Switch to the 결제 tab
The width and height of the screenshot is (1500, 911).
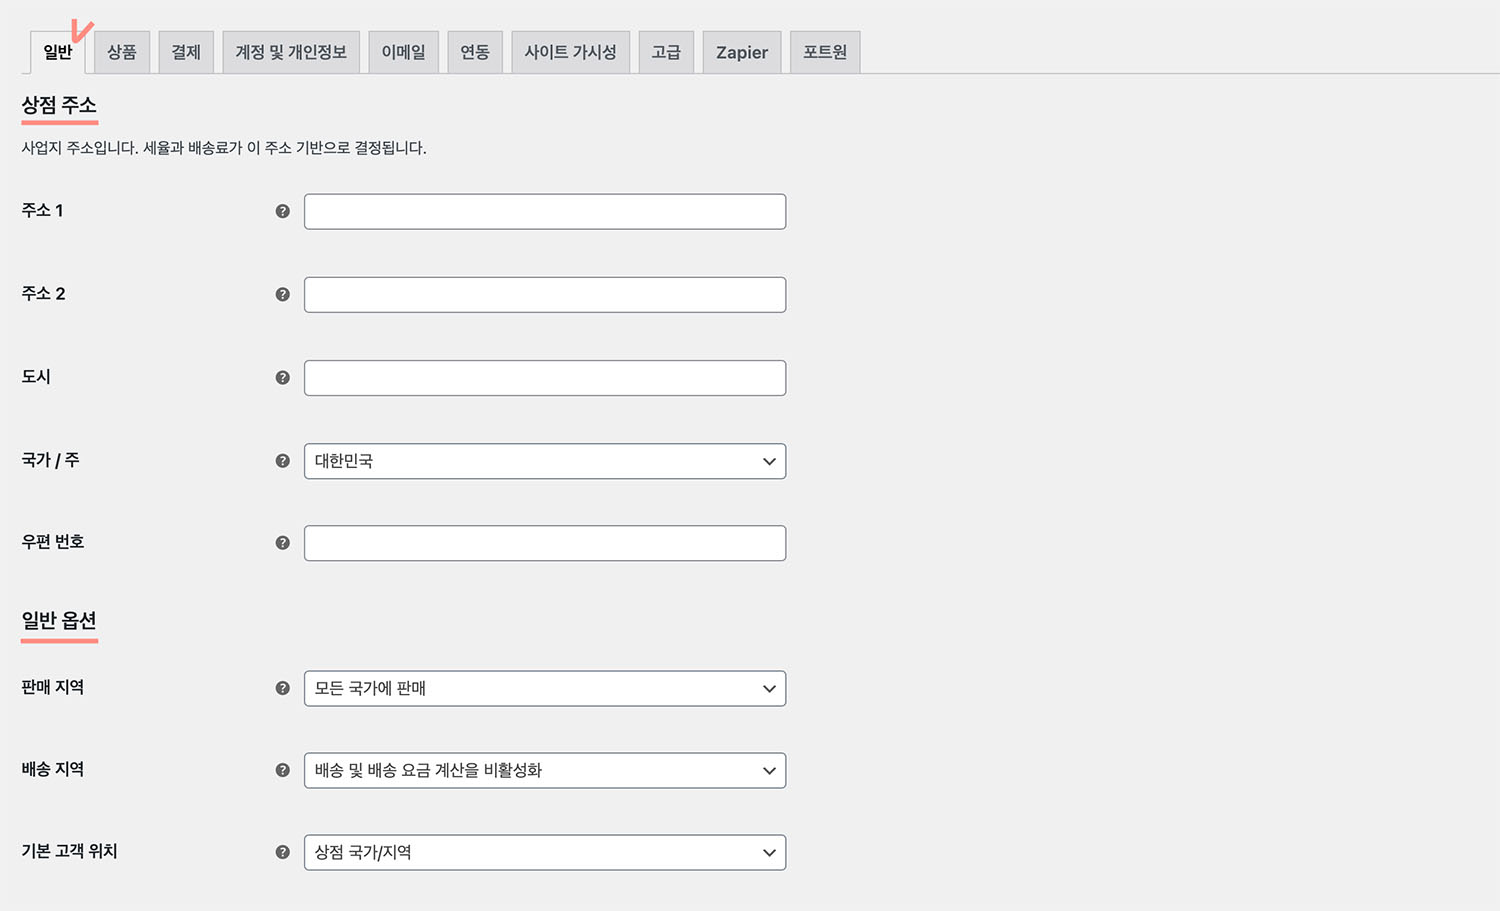186,52
